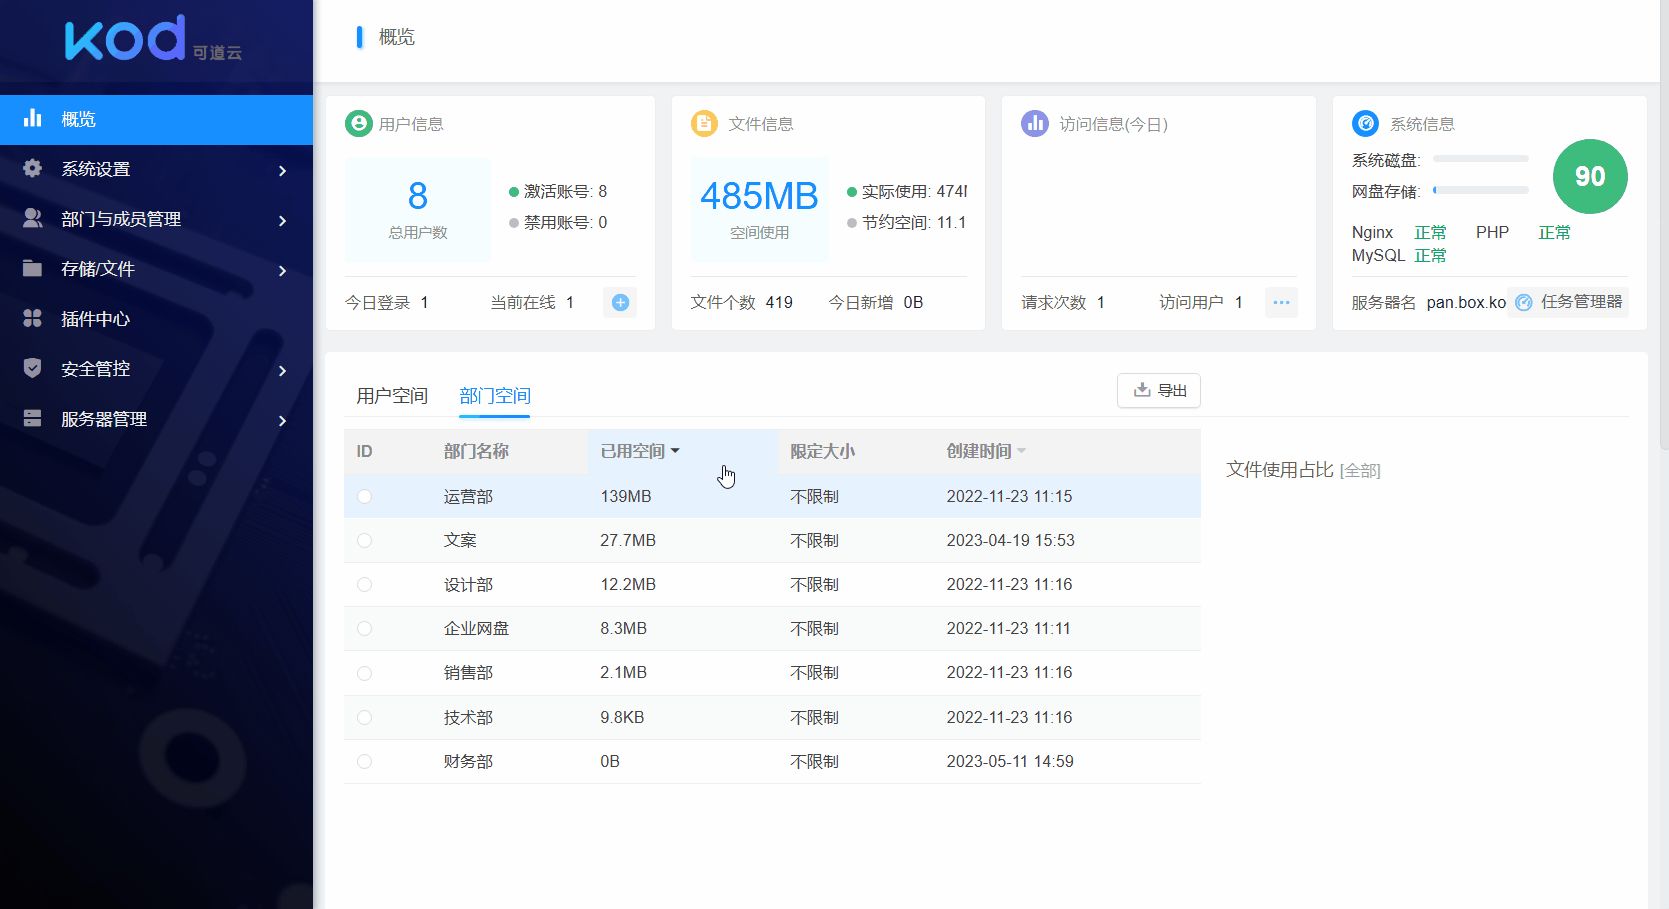The width and height of the screenshot is (1669, 909).
Task: Click the plugin center icon
Action: coord(33,318)
